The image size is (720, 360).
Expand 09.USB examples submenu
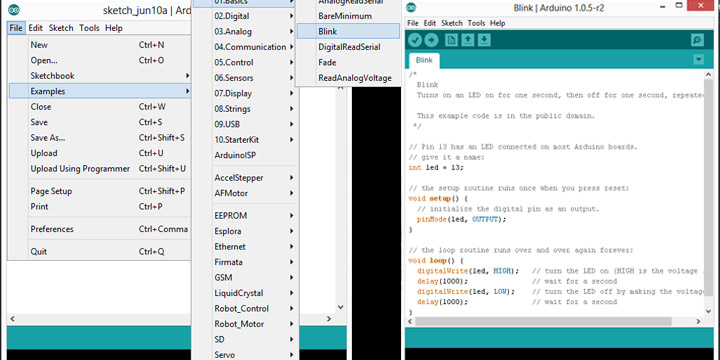(x=252, y=124)
